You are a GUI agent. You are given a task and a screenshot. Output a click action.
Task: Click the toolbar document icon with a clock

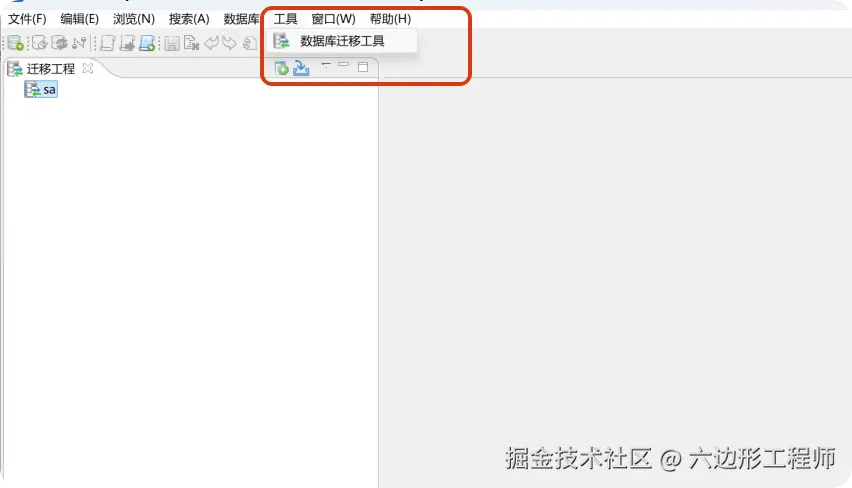click(39, 43)
